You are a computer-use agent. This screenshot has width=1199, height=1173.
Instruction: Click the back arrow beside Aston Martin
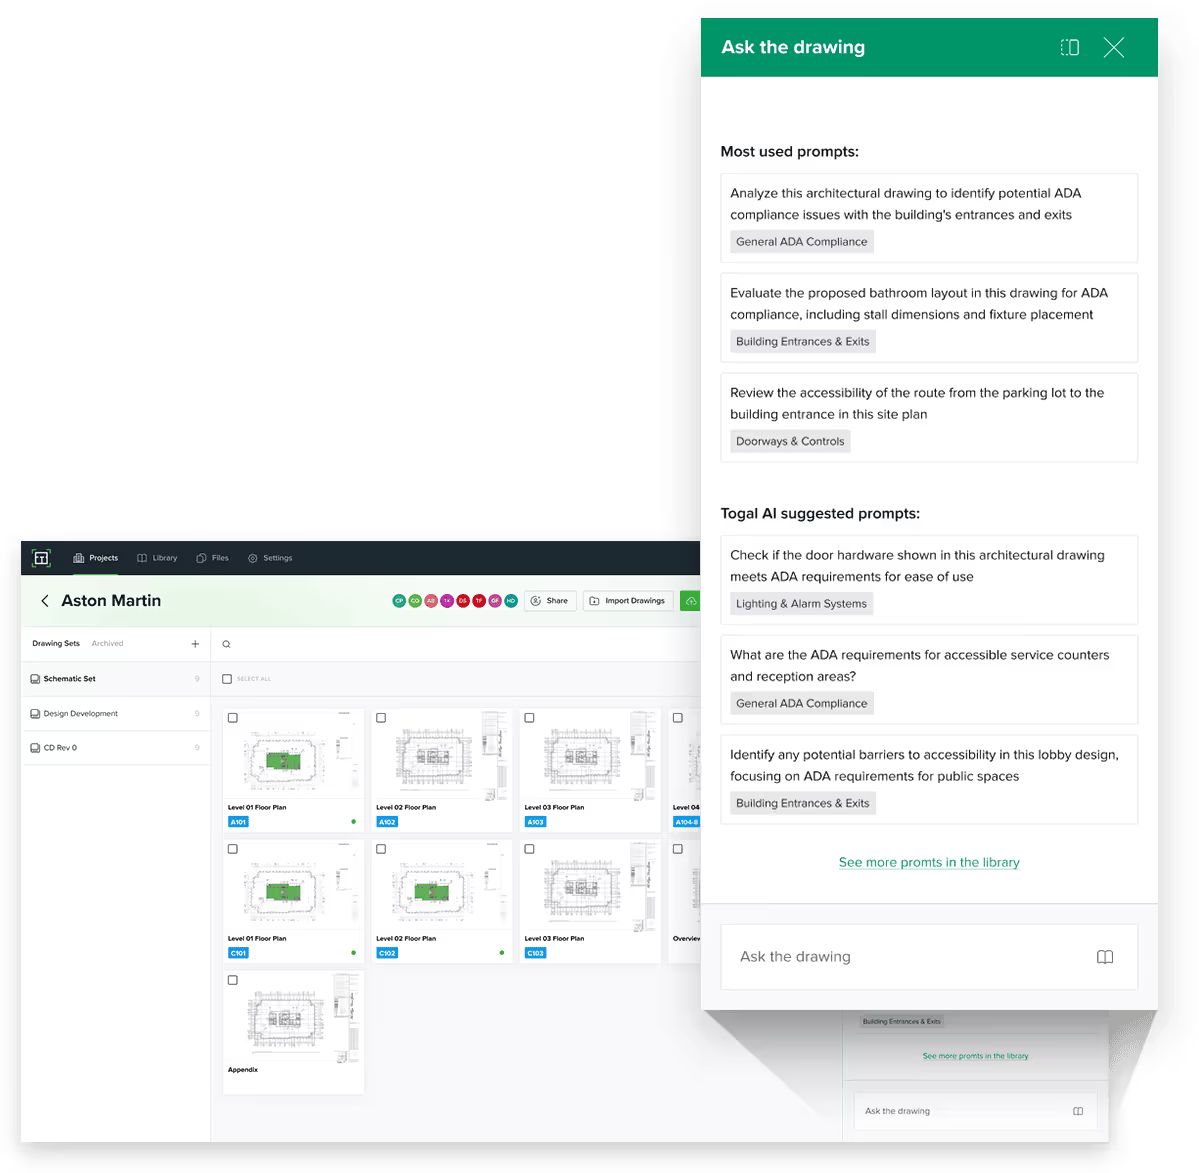tap(45, 601)
